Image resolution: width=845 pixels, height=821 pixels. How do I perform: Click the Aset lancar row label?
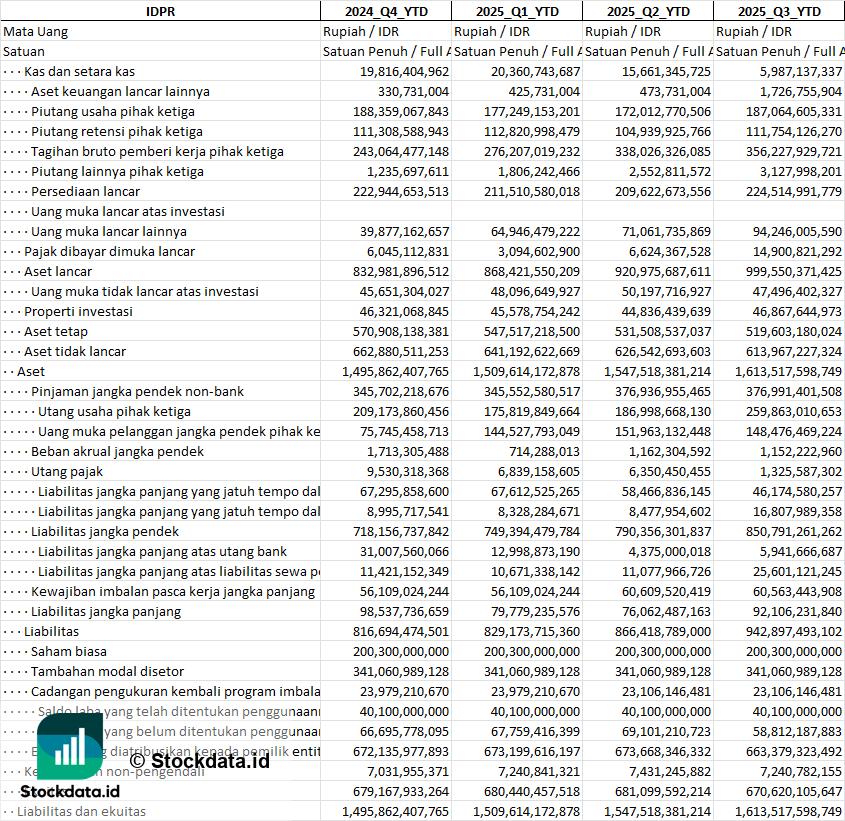tap(58, 272)
